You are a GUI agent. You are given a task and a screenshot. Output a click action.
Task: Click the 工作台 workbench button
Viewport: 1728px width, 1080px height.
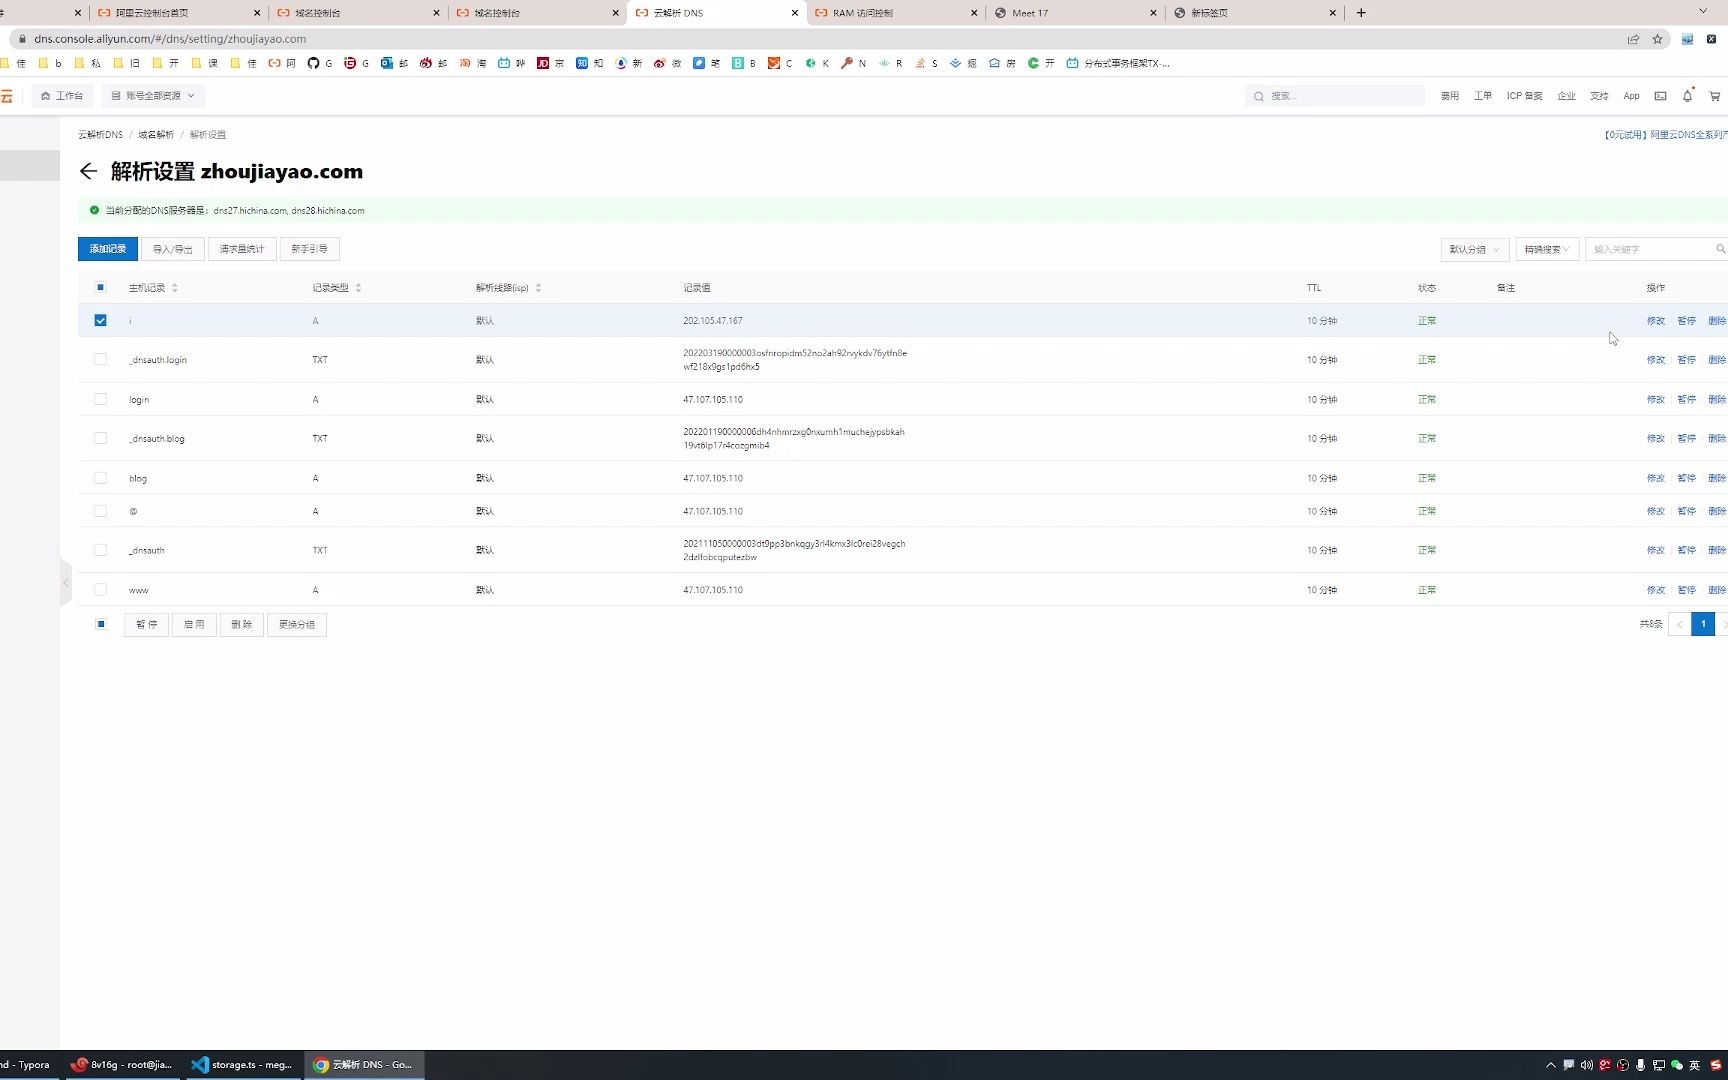tap(62, 96)
